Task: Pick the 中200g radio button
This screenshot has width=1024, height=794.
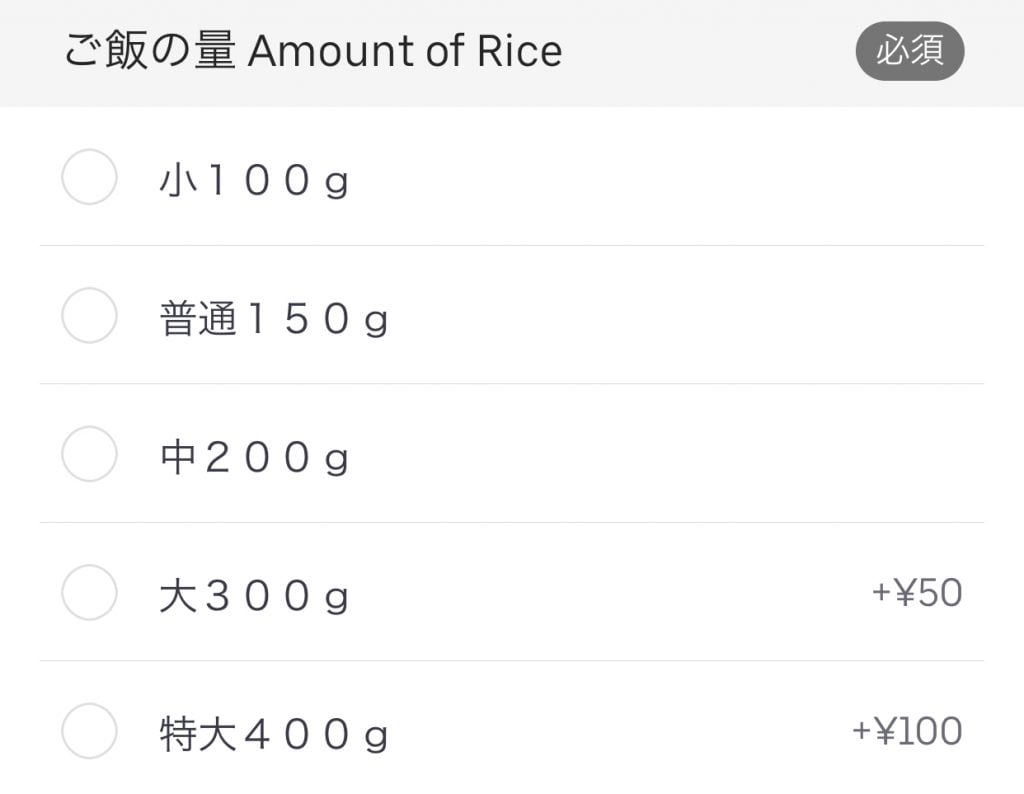Action: (90, 453)
